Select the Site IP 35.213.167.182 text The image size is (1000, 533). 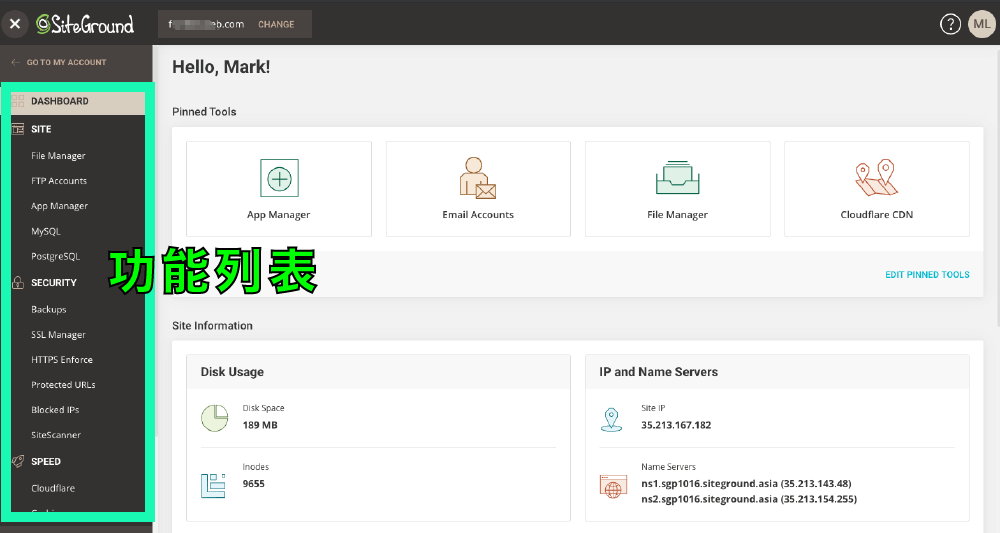(676, 425)
